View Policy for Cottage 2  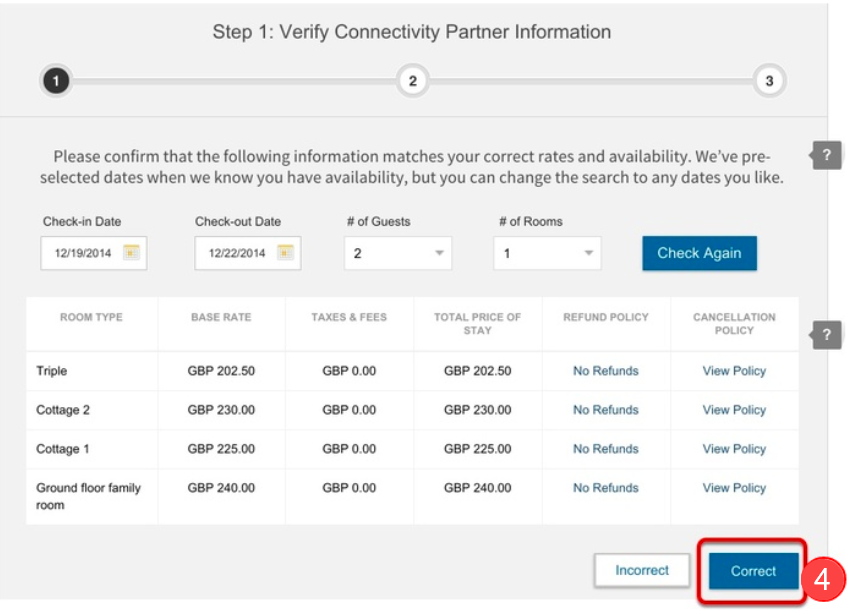[x=734, y=410]
